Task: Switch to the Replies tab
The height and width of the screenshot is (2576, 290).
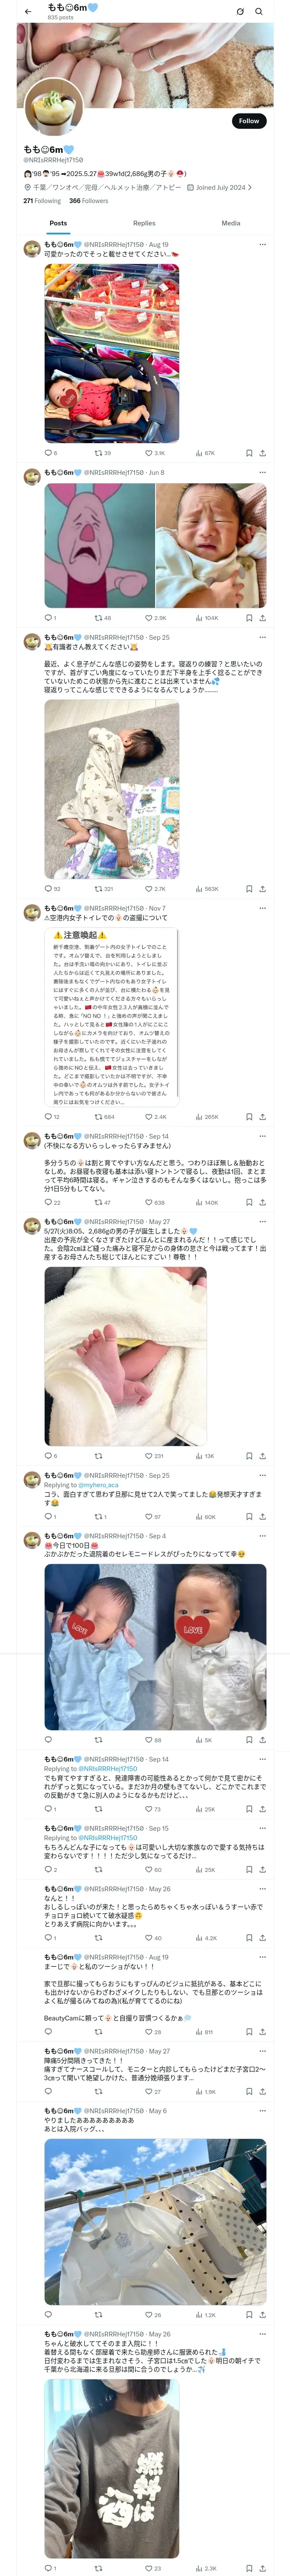Action: tap(144, 223)
